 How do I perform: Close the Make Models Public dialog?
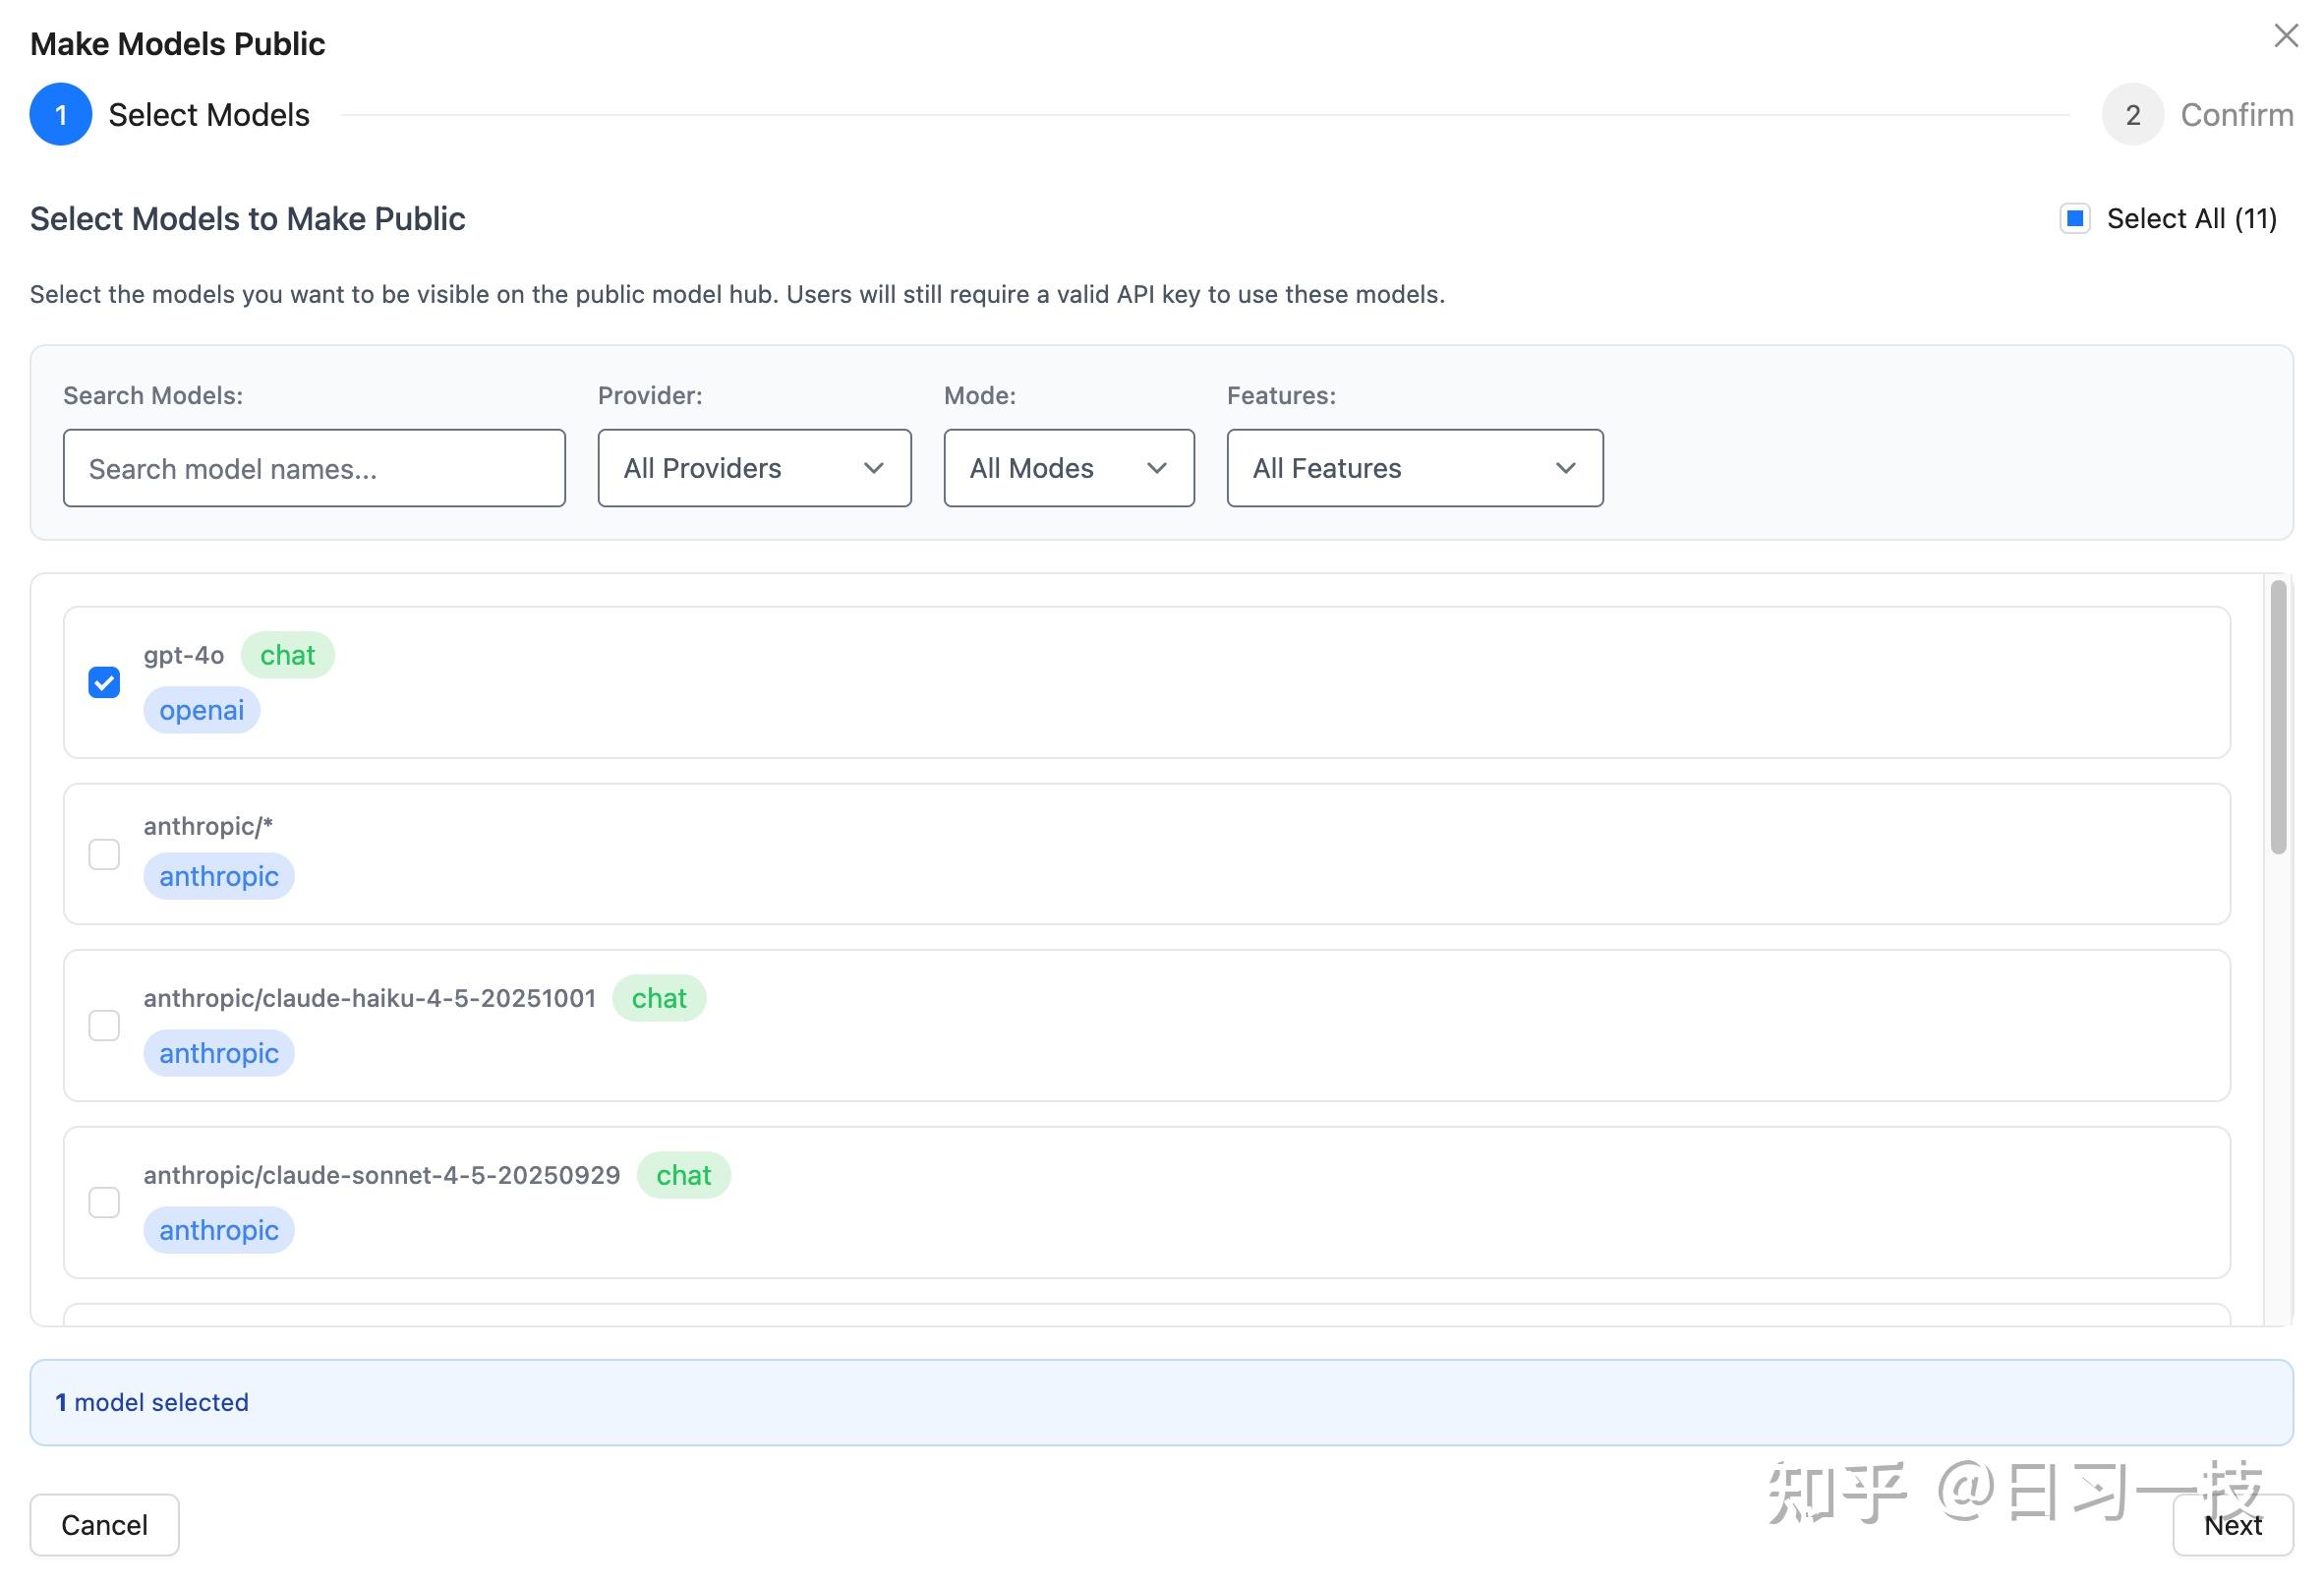click(x=2285, y=36)
